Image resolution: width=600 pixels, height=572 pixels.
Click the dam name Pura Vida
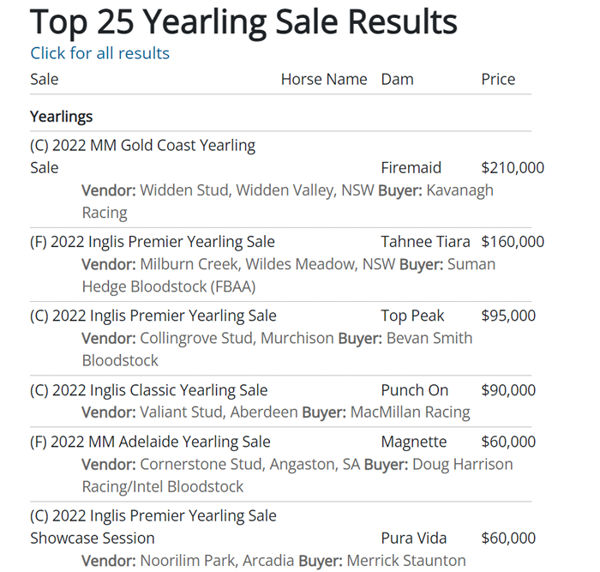416,538
